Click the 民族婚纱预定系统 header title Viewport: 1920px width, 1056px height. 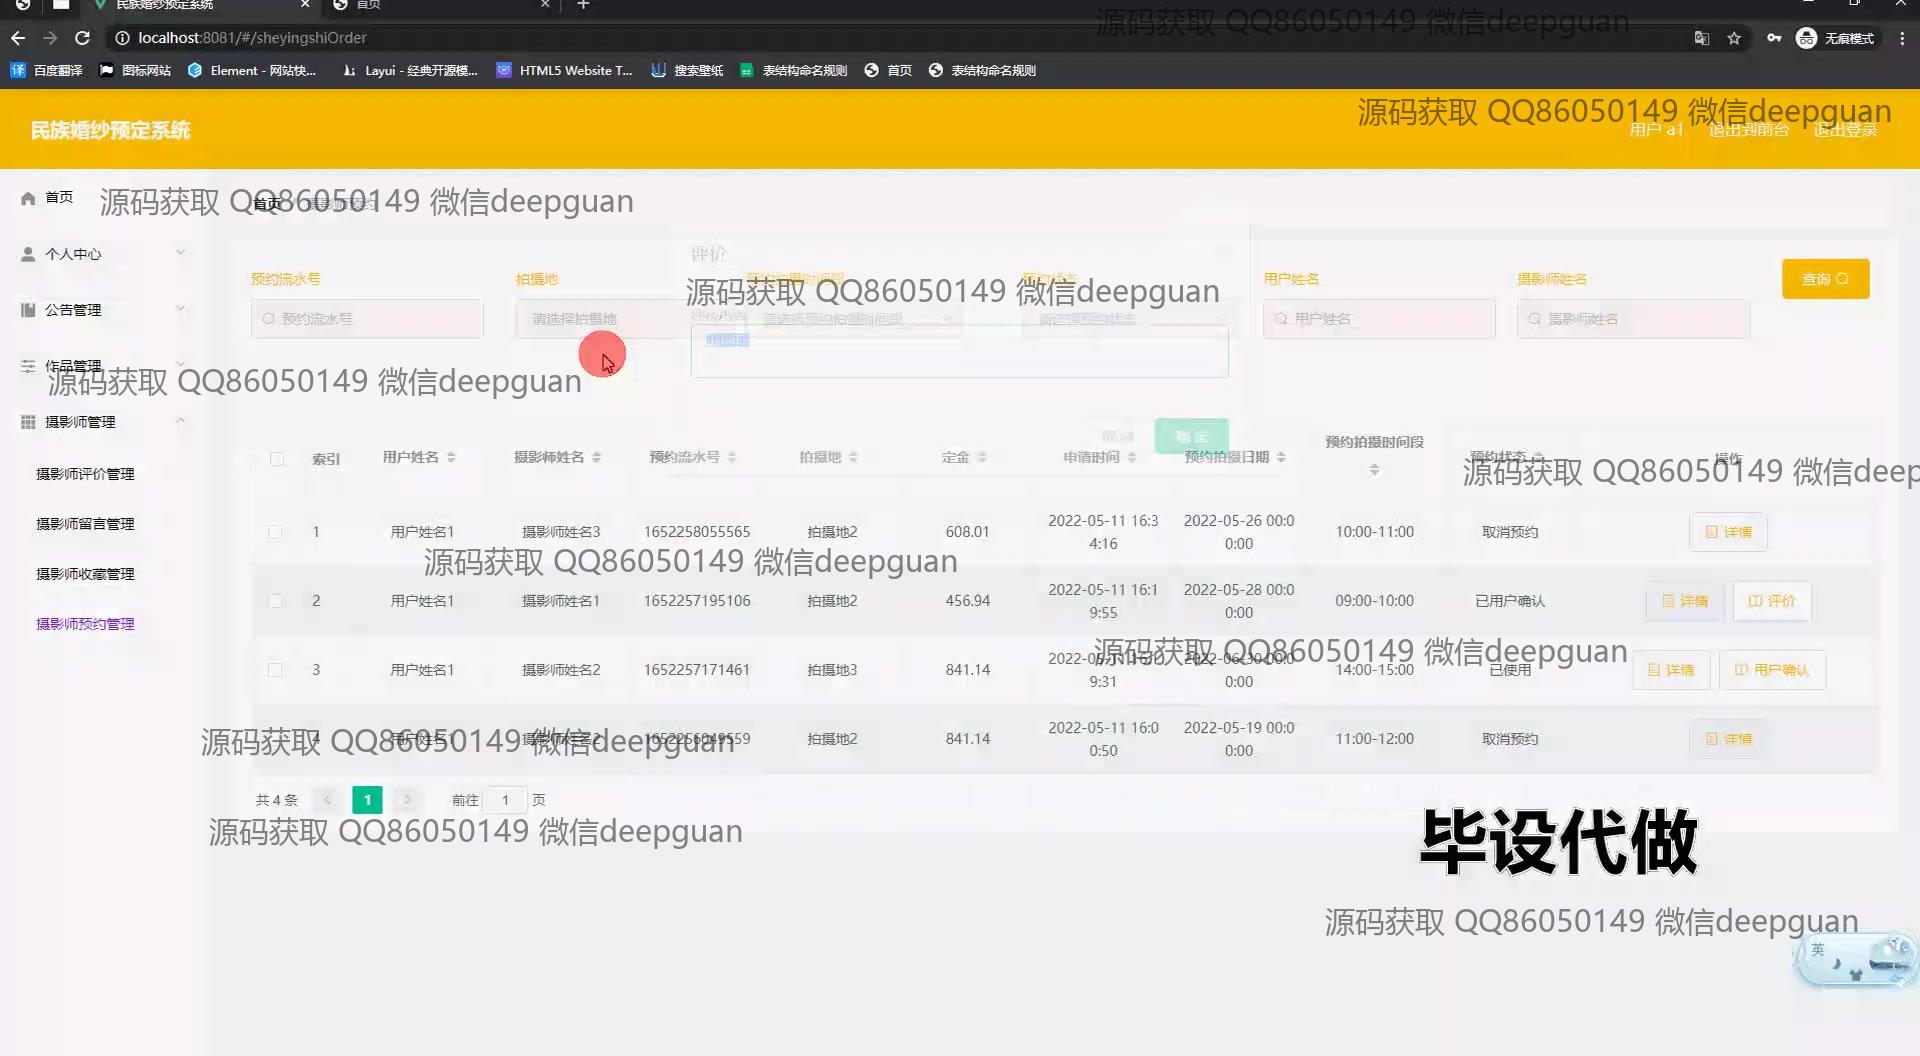point(110,130)
